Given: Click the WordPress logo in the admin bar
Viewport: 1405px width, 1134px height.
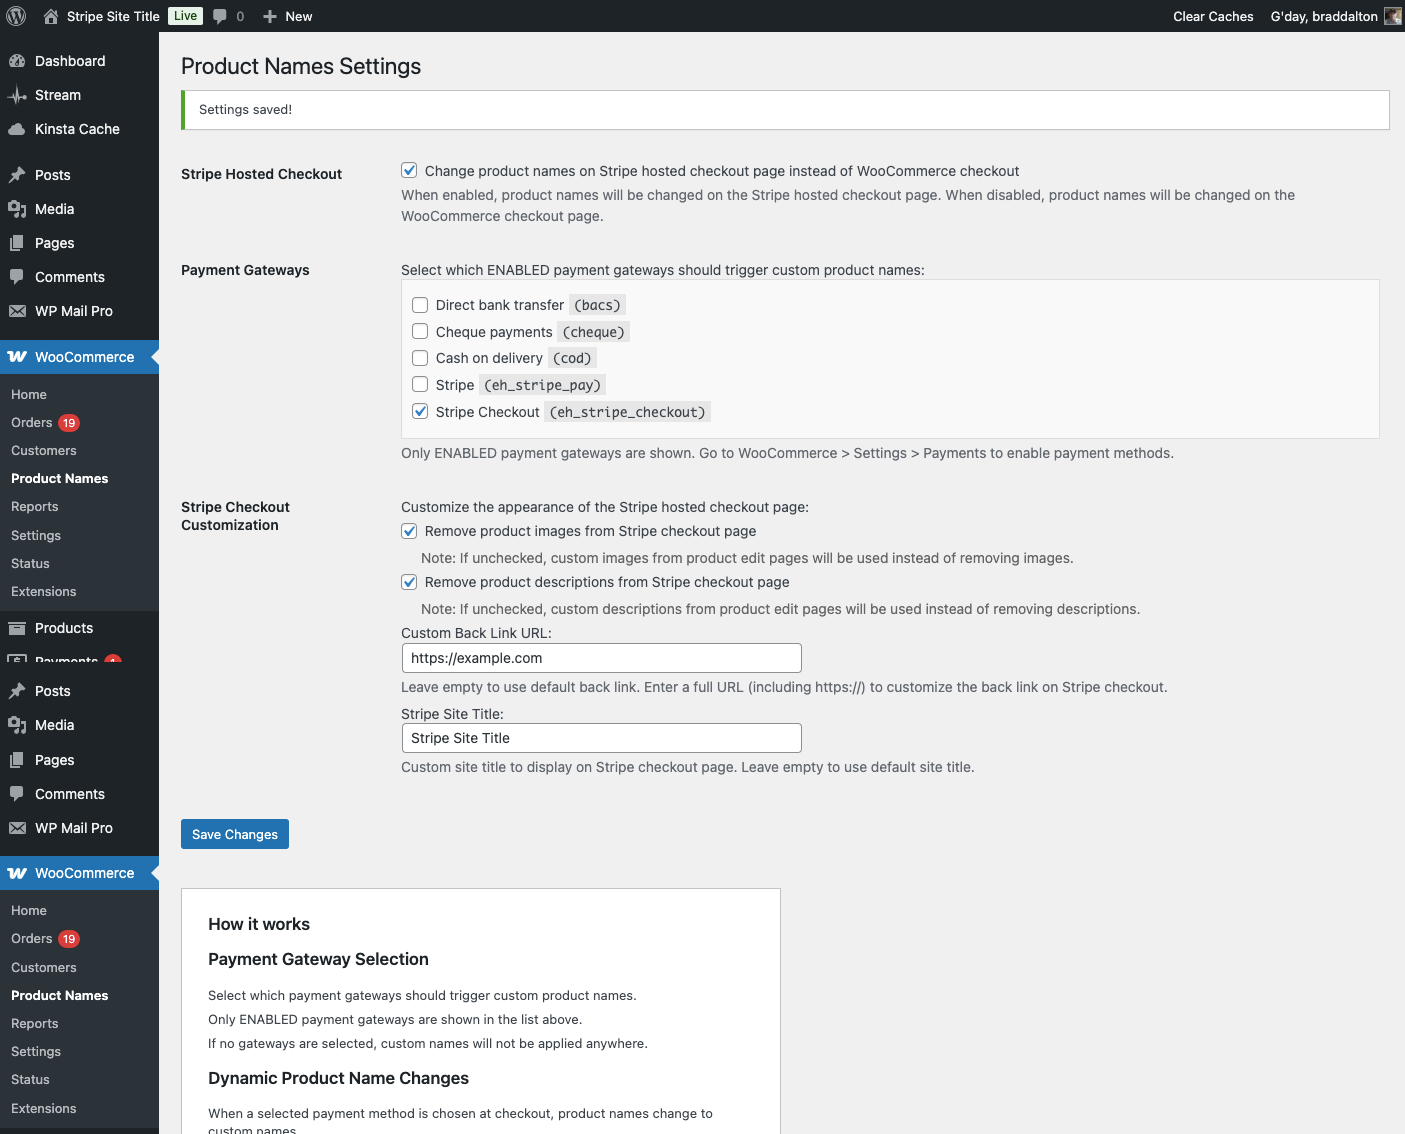Looking at the screenshot, I should coord(16,16).
